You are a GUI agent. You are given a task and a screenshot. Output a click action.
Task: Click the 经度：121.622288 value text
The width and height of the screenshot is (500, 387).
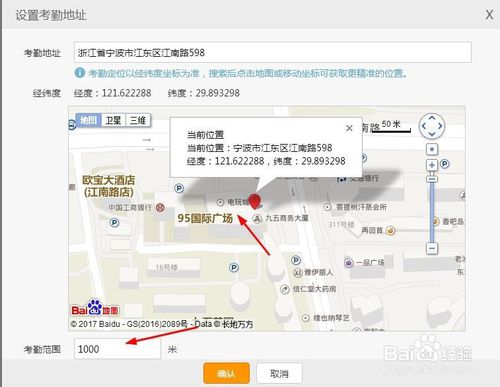pyautogui.click(x=113, y=93)
